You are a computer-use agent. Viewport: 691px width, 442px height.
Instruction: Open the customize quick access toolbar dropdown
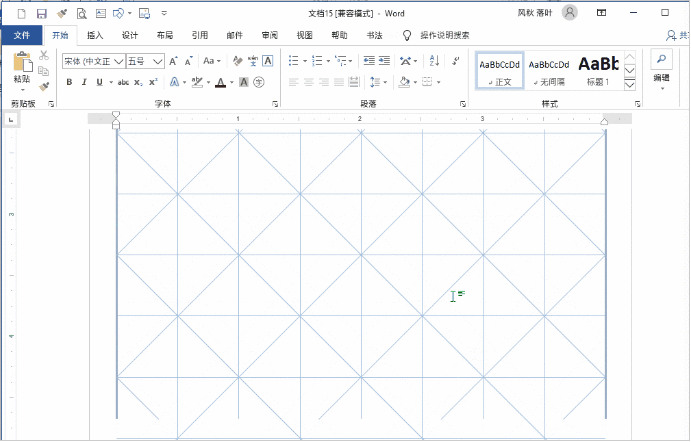tap(164, 14)
